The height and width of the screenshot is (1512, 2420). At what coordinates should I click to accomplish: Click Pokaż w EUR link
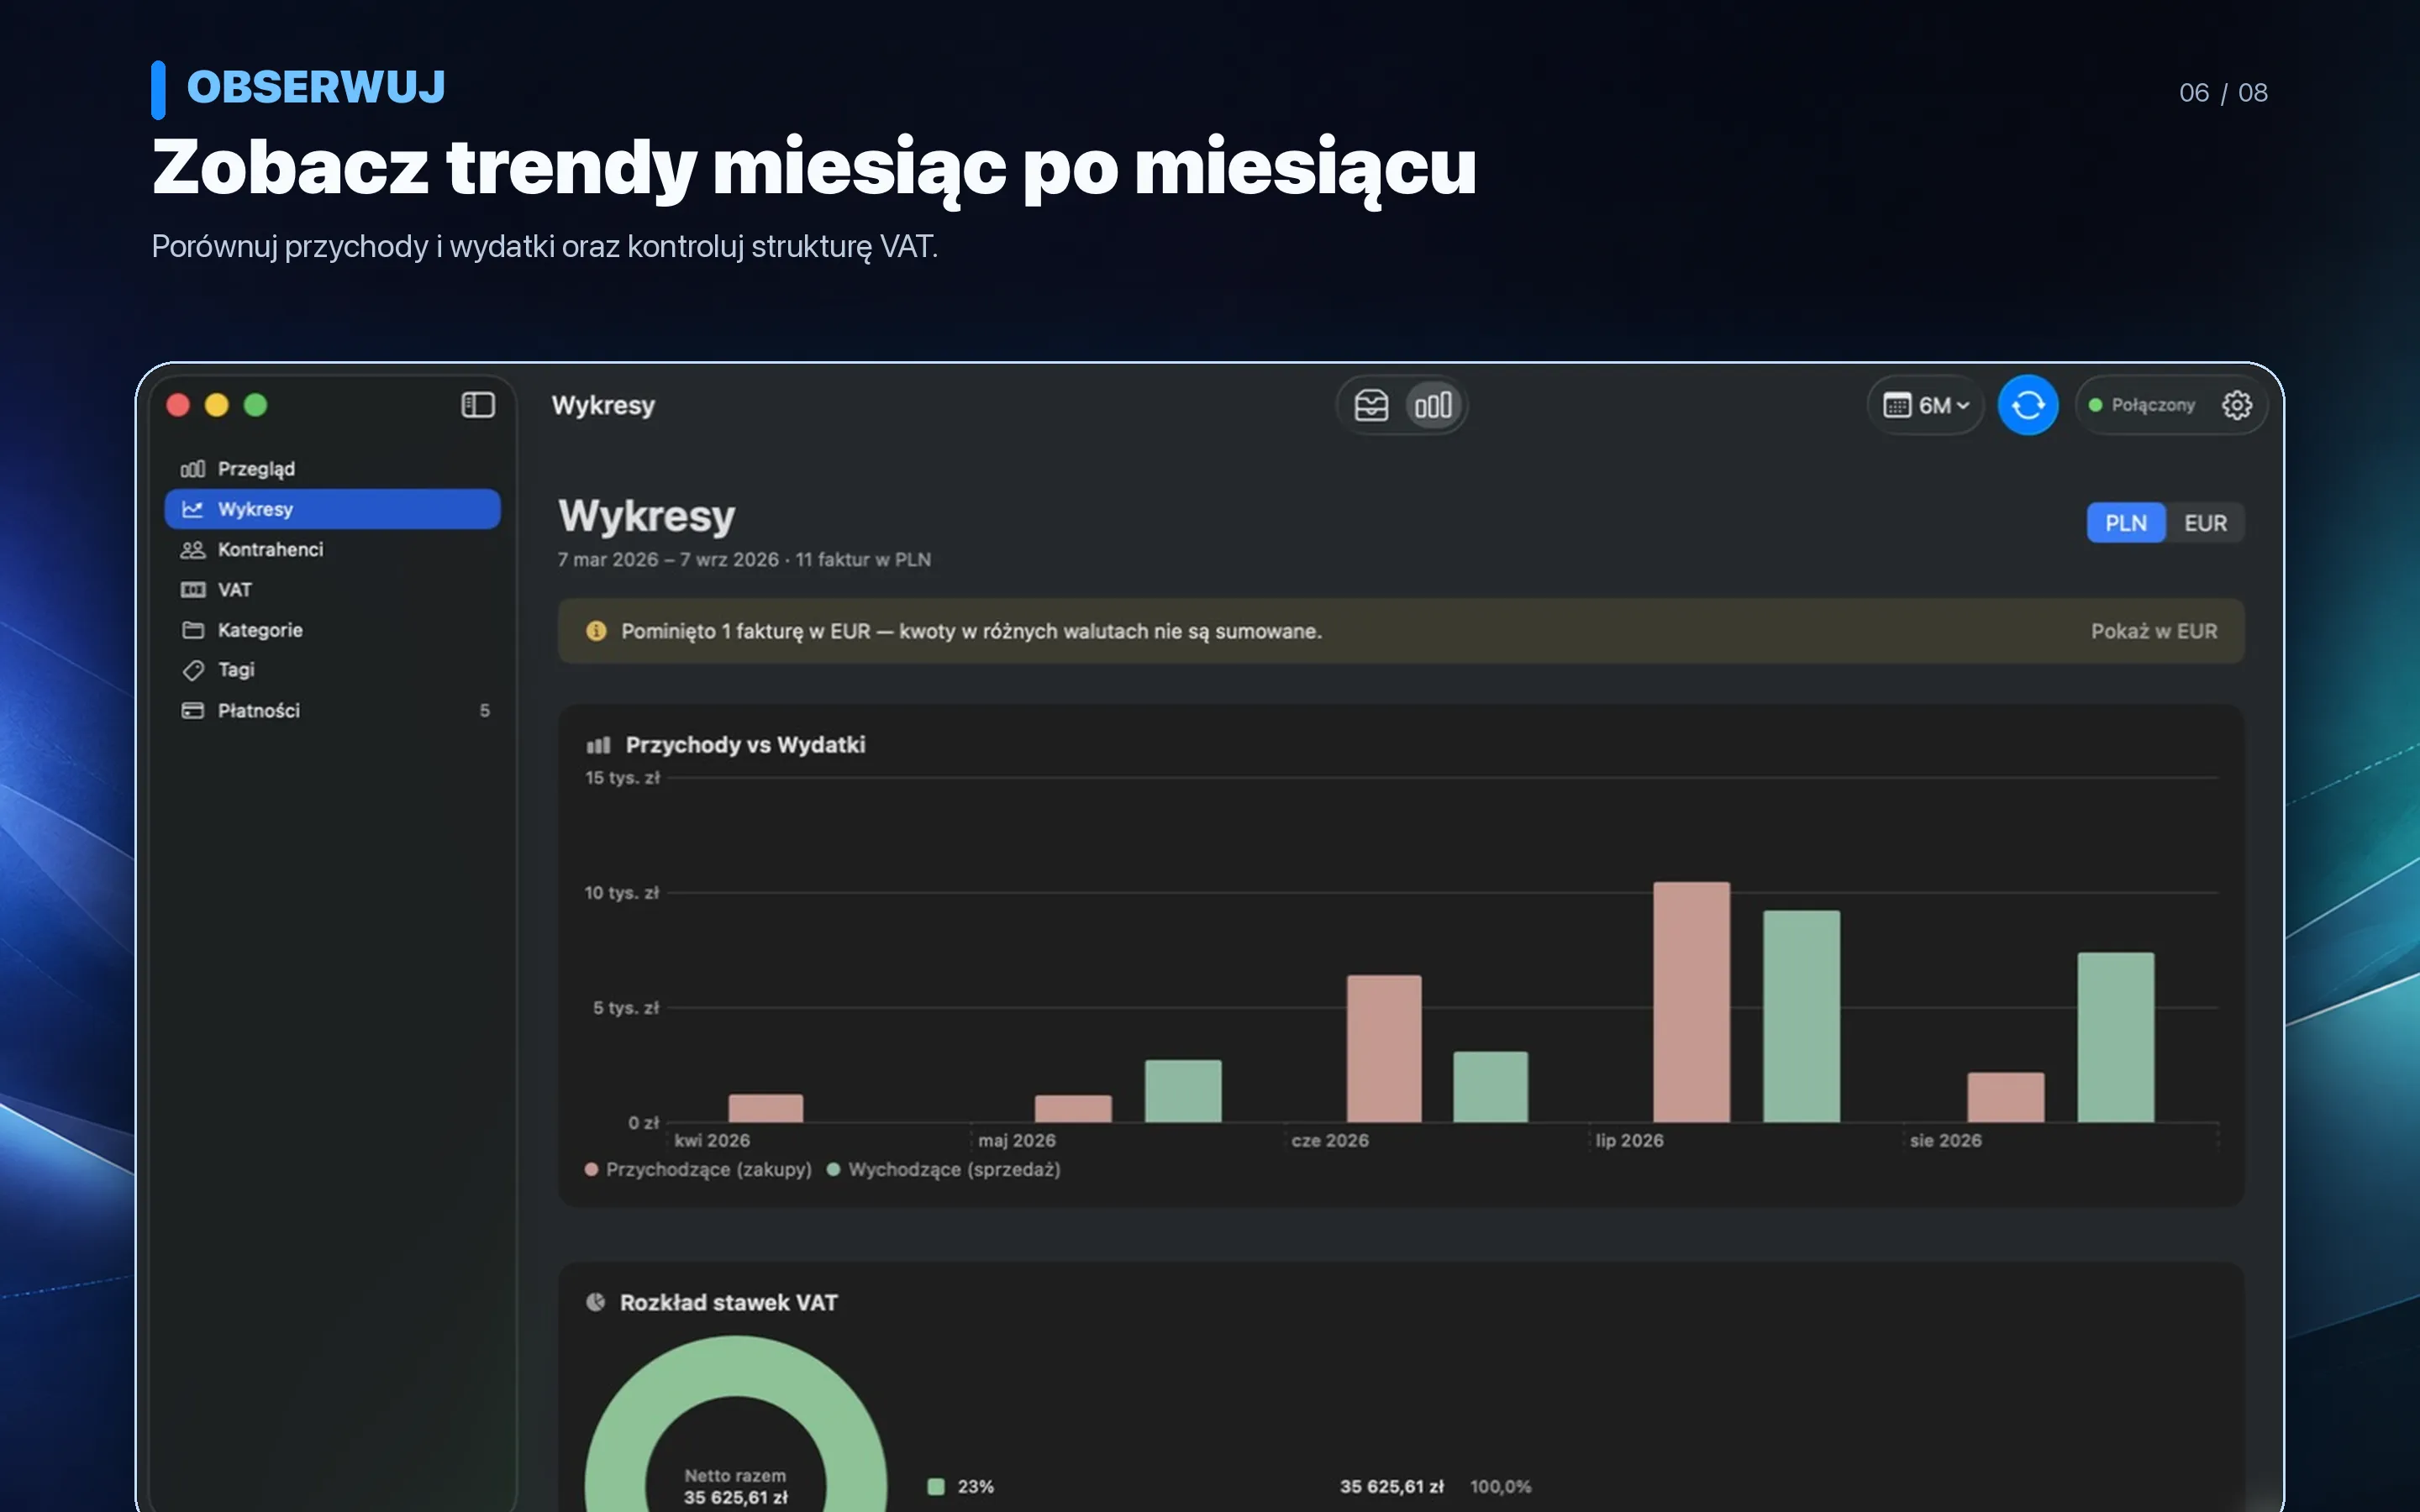[2154, 631]
